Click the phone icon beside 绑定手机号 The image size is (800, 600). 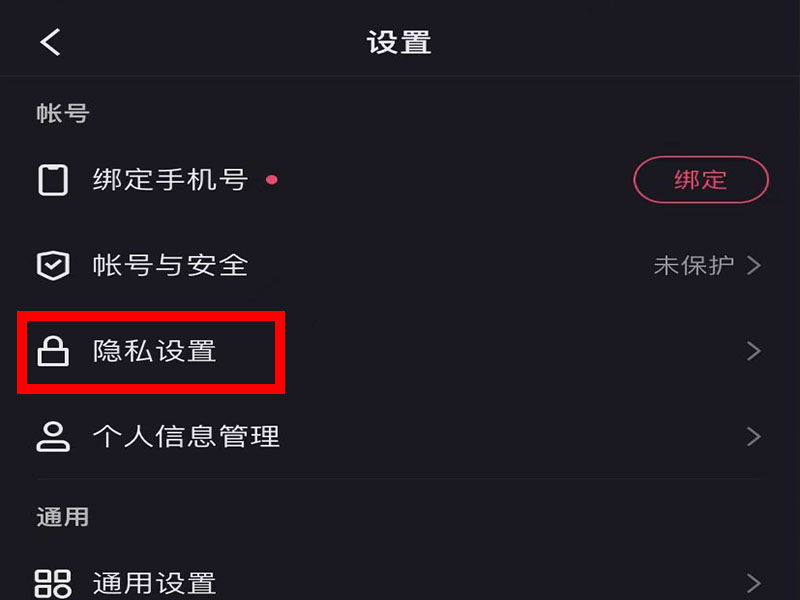point(53,180)
